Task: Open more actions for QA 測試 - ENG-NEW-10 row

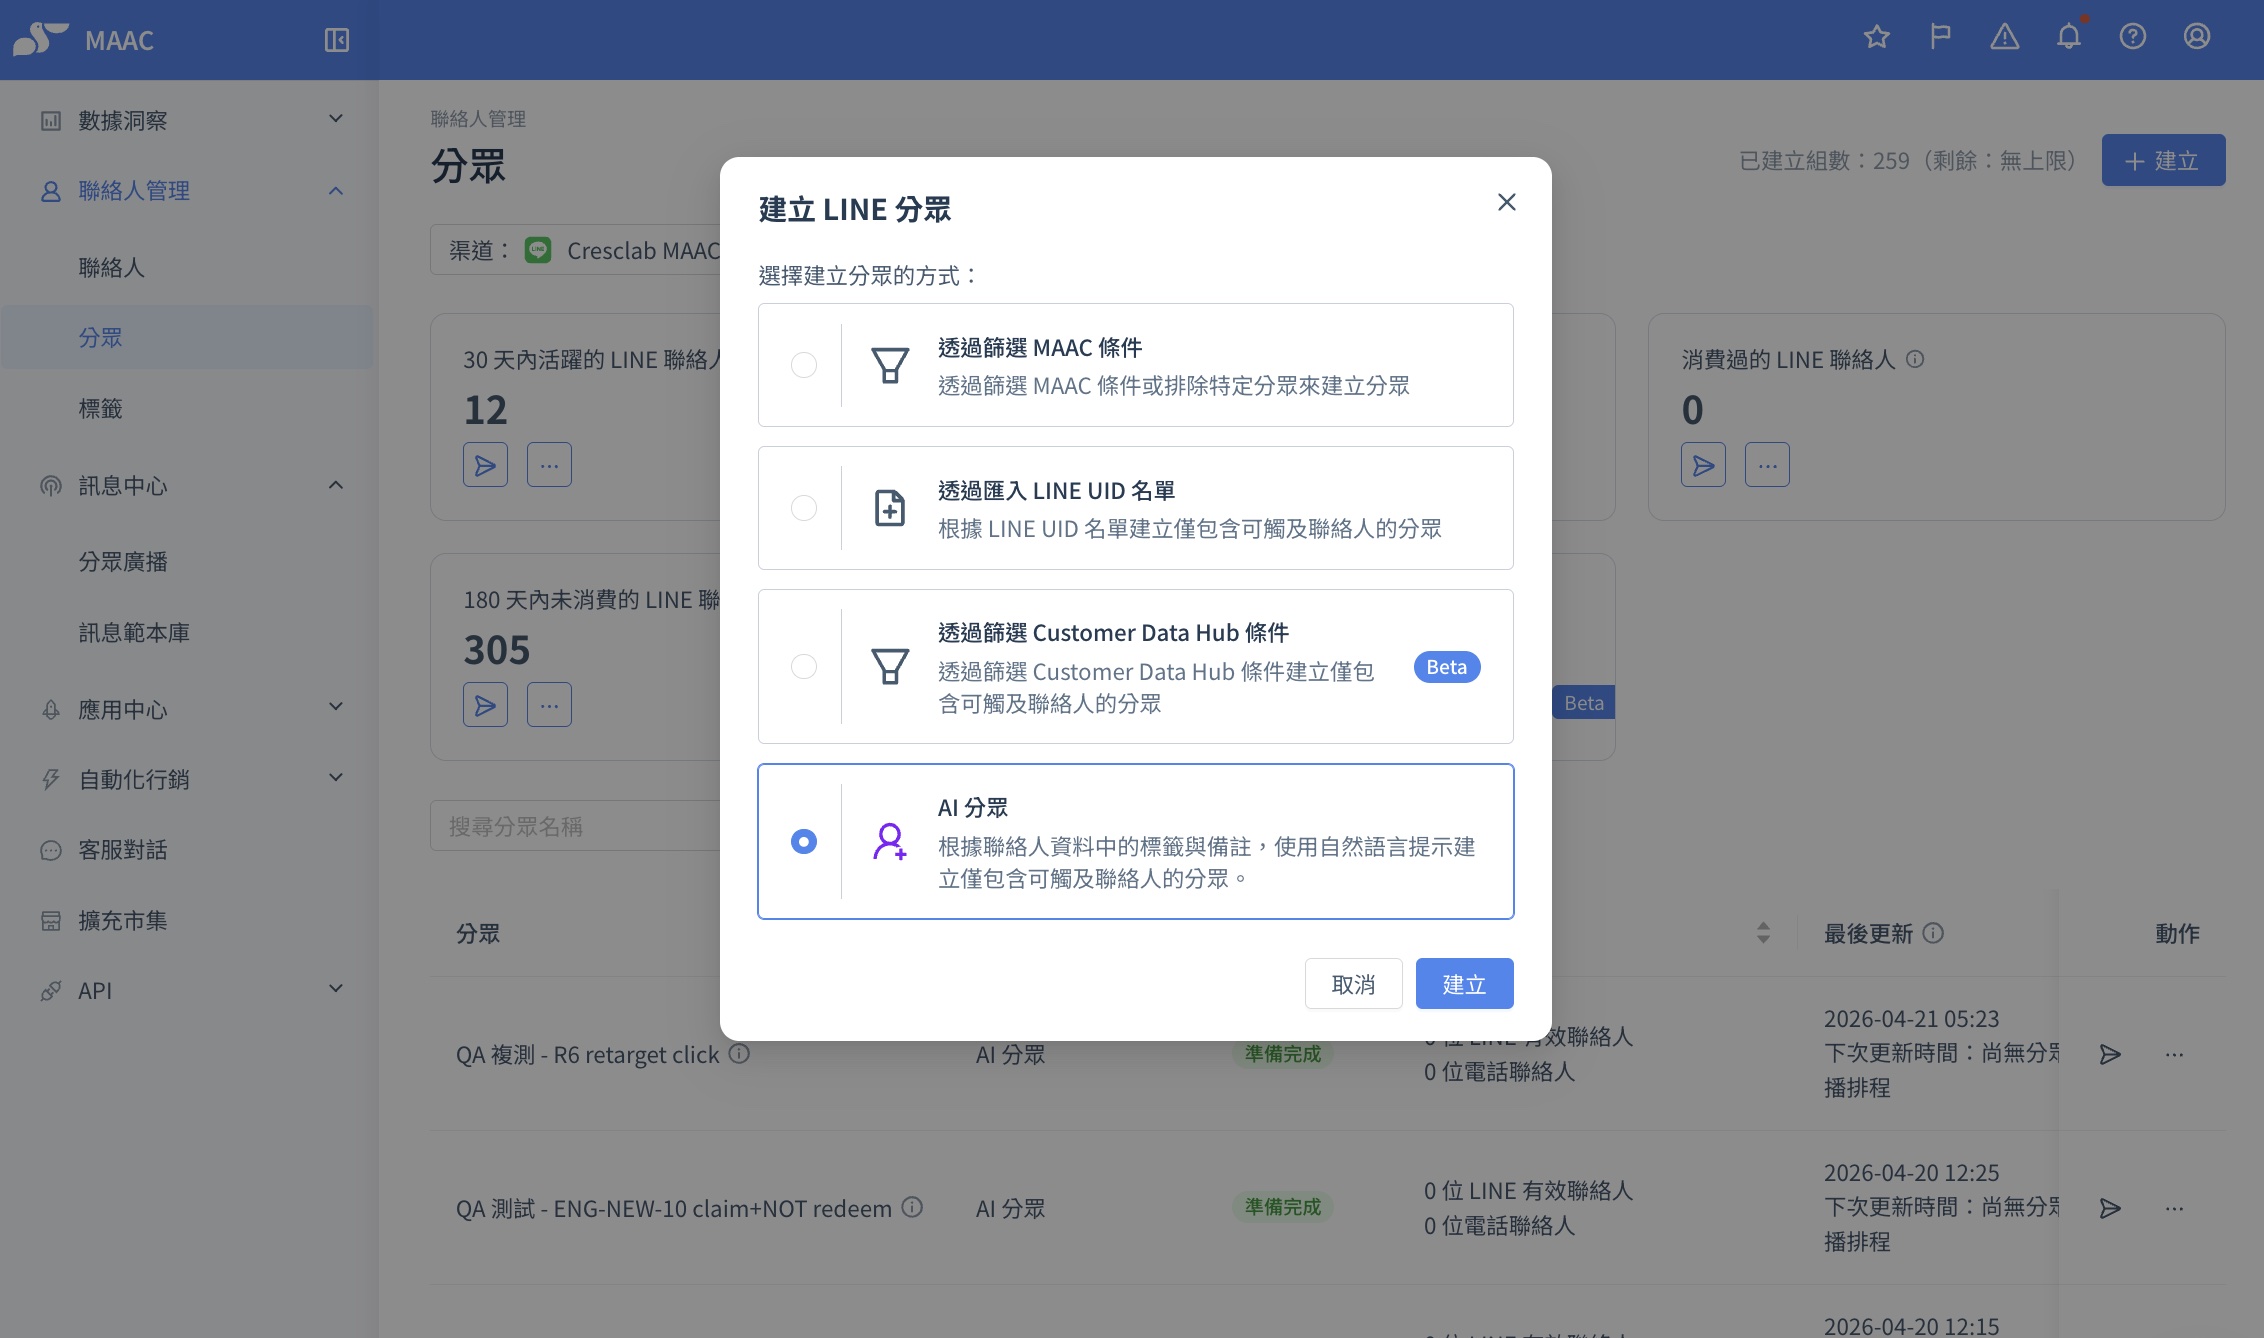Action: point(2174,1208)
